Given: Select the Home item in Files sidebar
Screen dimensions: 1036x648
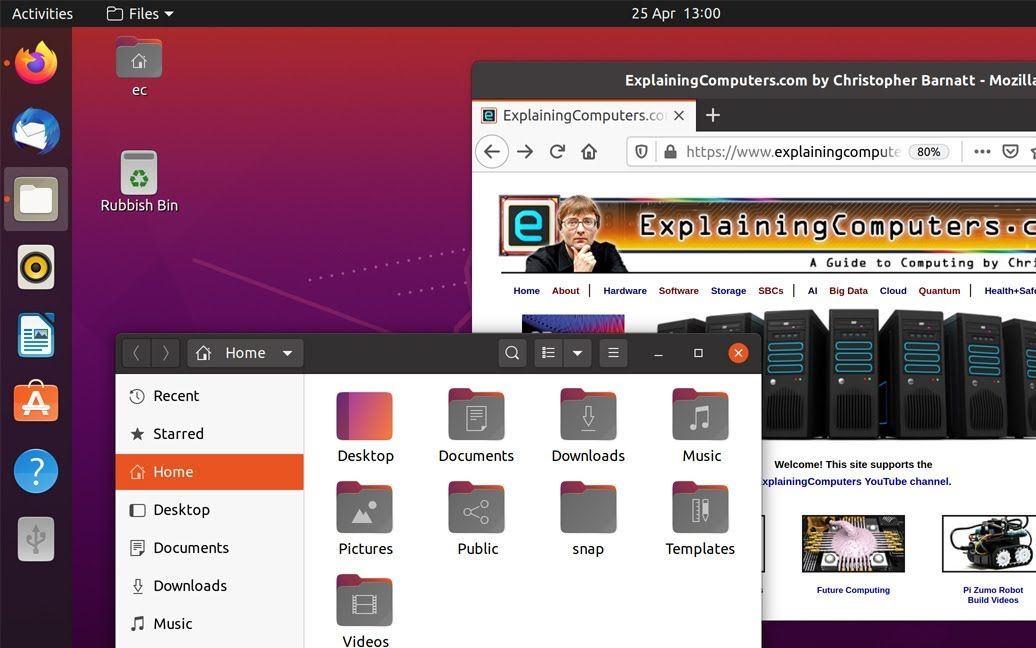Looking at the screenshot, I should pyautogui.click(x=173, y=471).
